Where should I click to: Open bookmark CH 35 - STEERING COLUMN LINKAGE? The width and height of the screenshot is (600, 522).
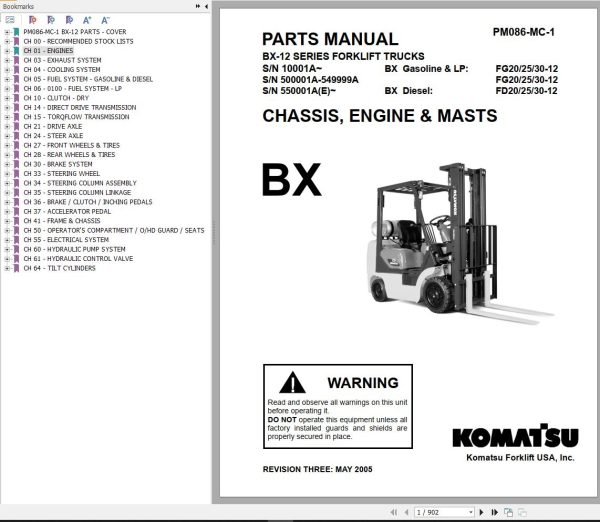[x=77, y=192]
